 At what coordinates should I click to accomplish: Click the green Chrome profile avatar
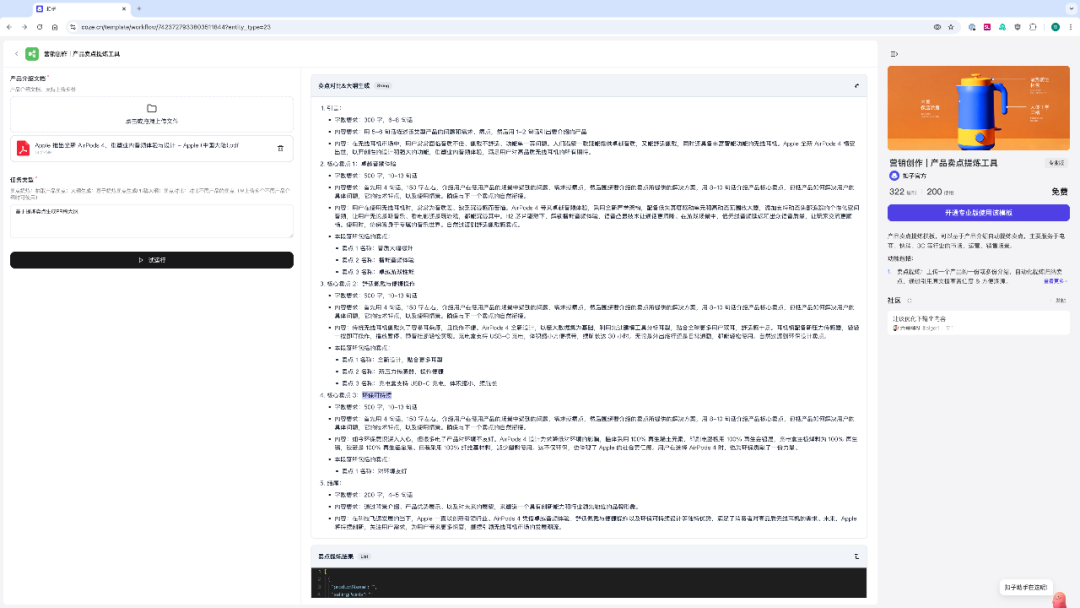coord(1055,27)
